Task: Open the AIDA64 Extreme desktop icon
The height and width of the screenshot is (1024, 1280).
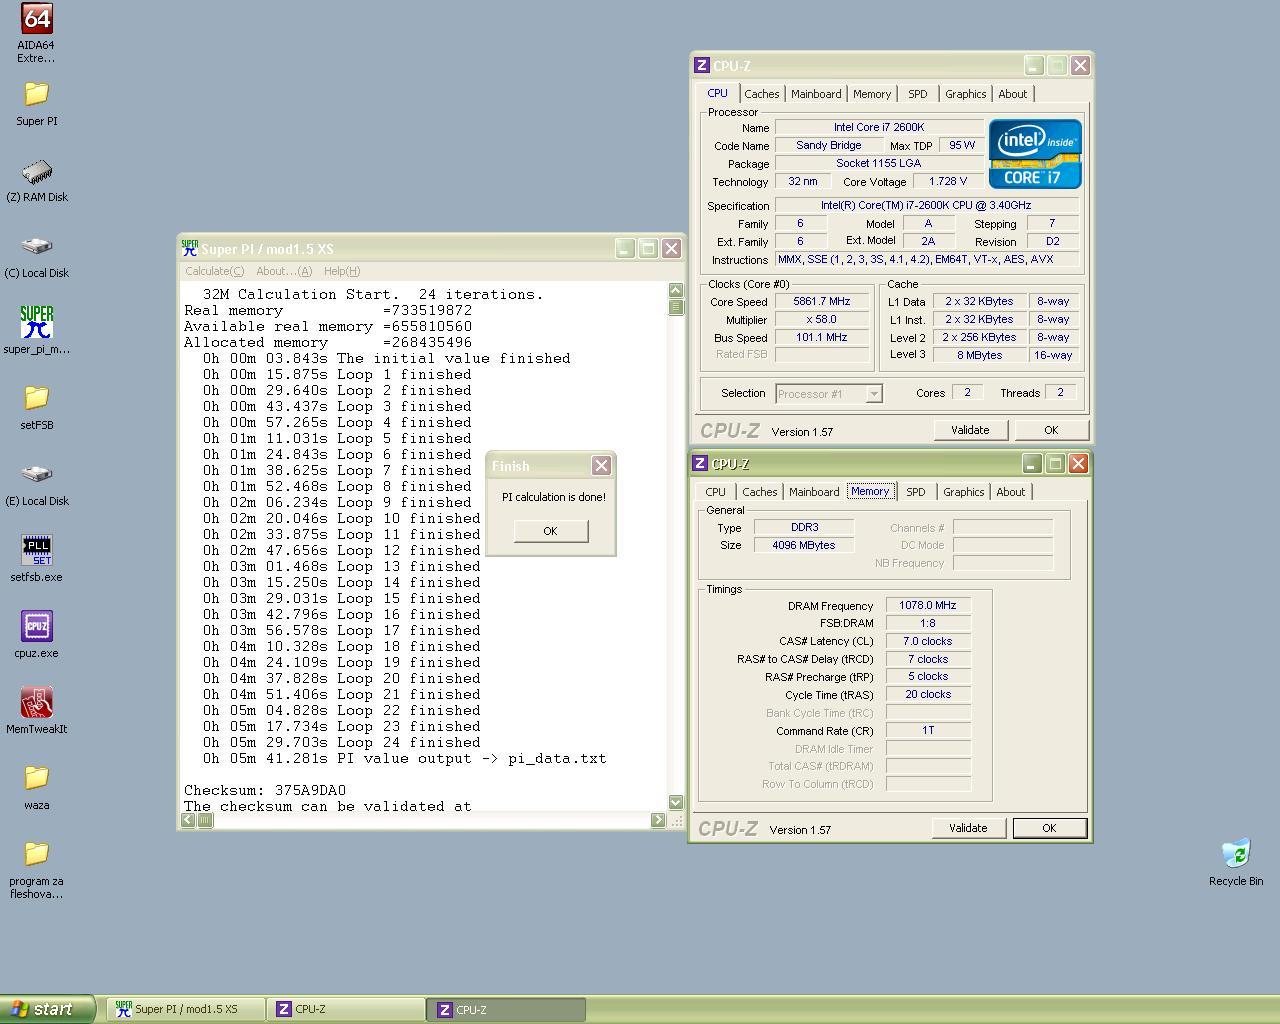Action: coord(36,19)
